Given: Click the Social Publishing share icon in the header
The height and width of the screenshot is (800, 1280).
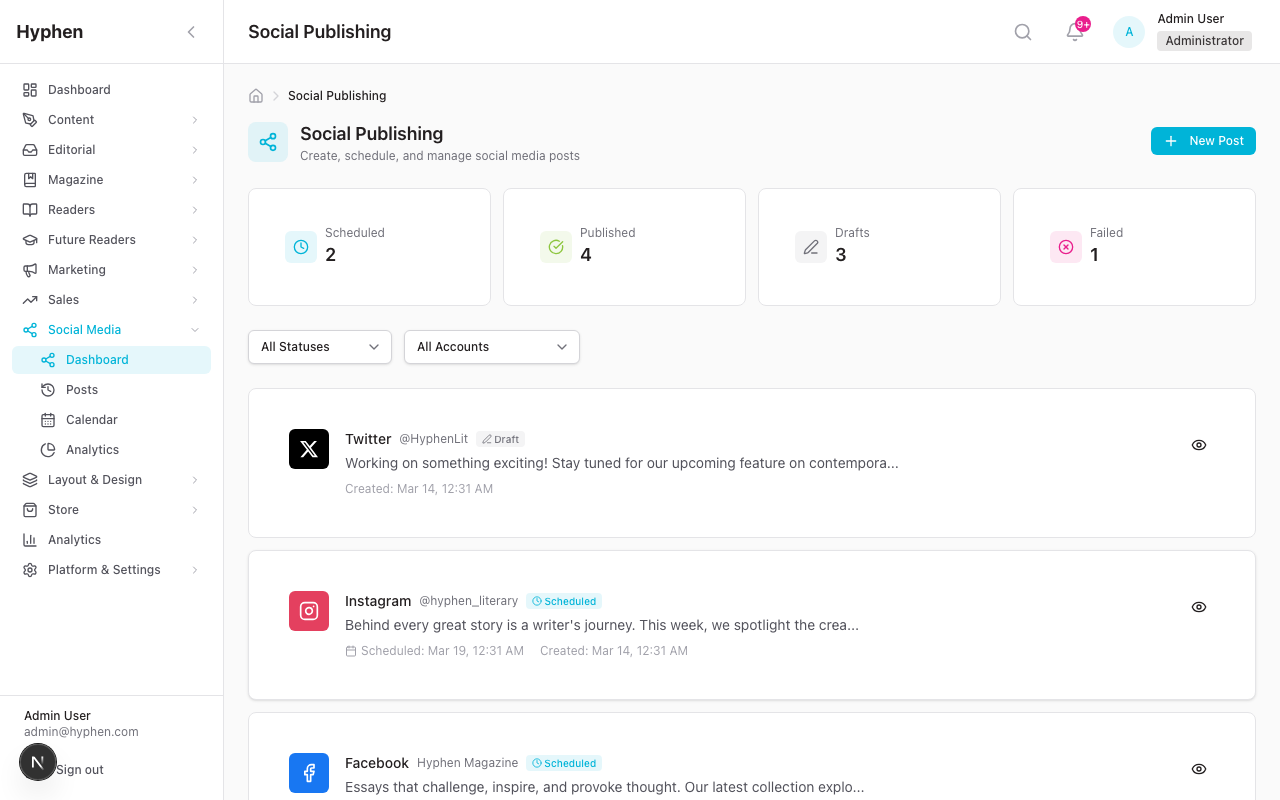Looking at the screenshot, I should pyautogui.click(x=268, y=141).
